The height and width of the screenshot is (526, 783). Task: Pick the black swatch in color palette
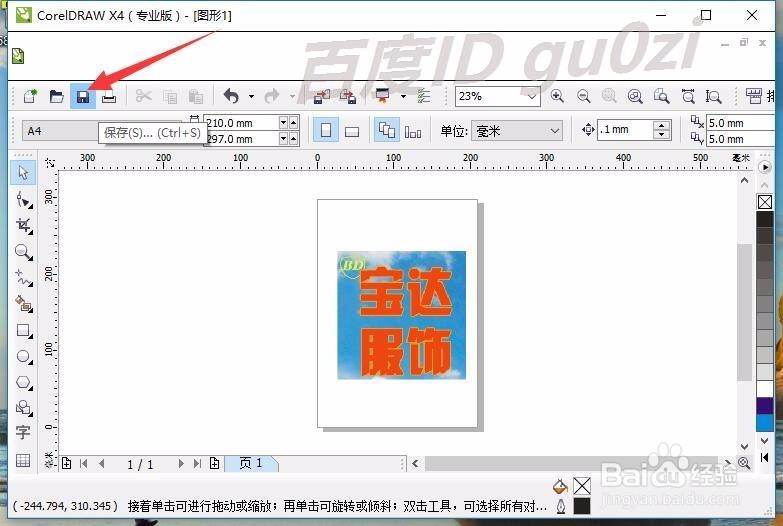point(765,219)
